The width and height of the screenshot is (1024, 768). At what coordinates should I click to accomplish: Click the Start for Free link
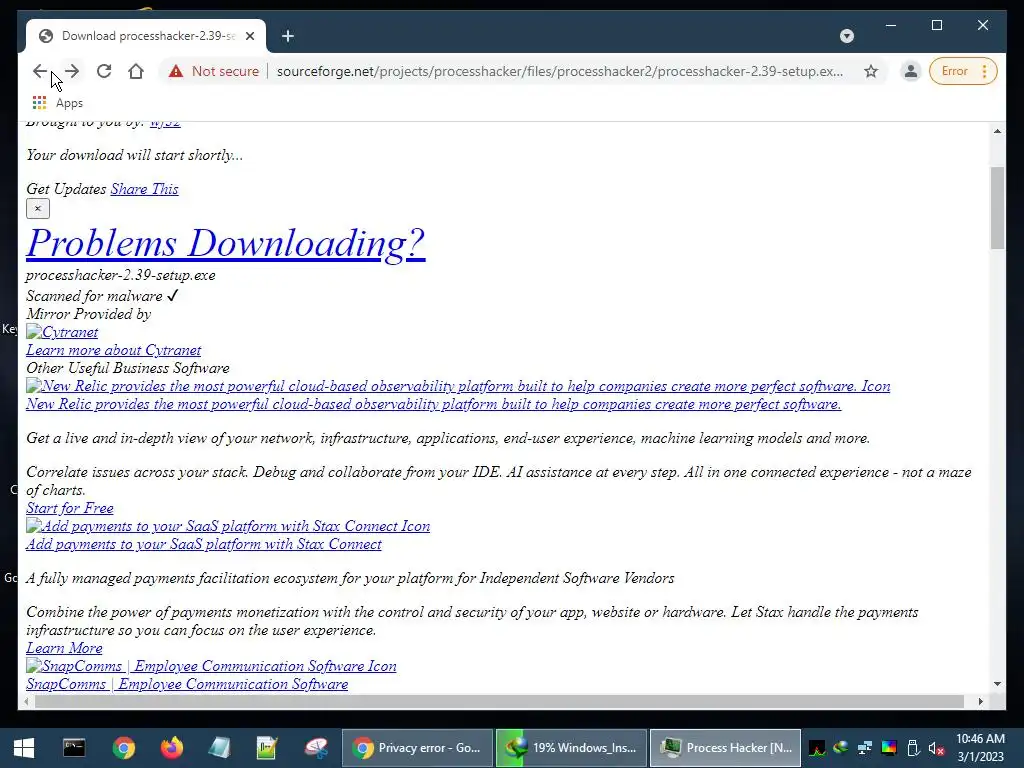tap(70, 508)
